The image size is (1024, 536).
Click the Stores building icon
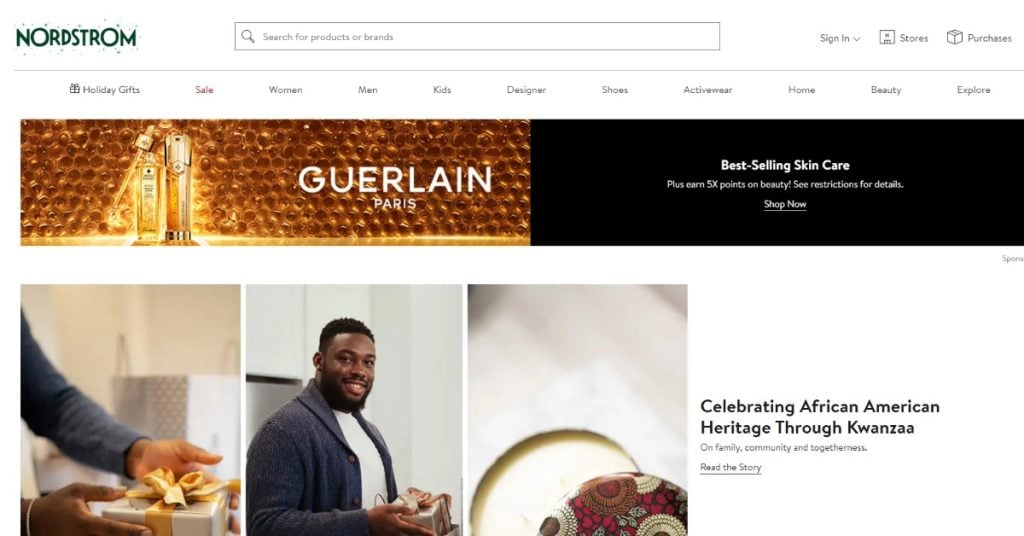click(887, 37)
